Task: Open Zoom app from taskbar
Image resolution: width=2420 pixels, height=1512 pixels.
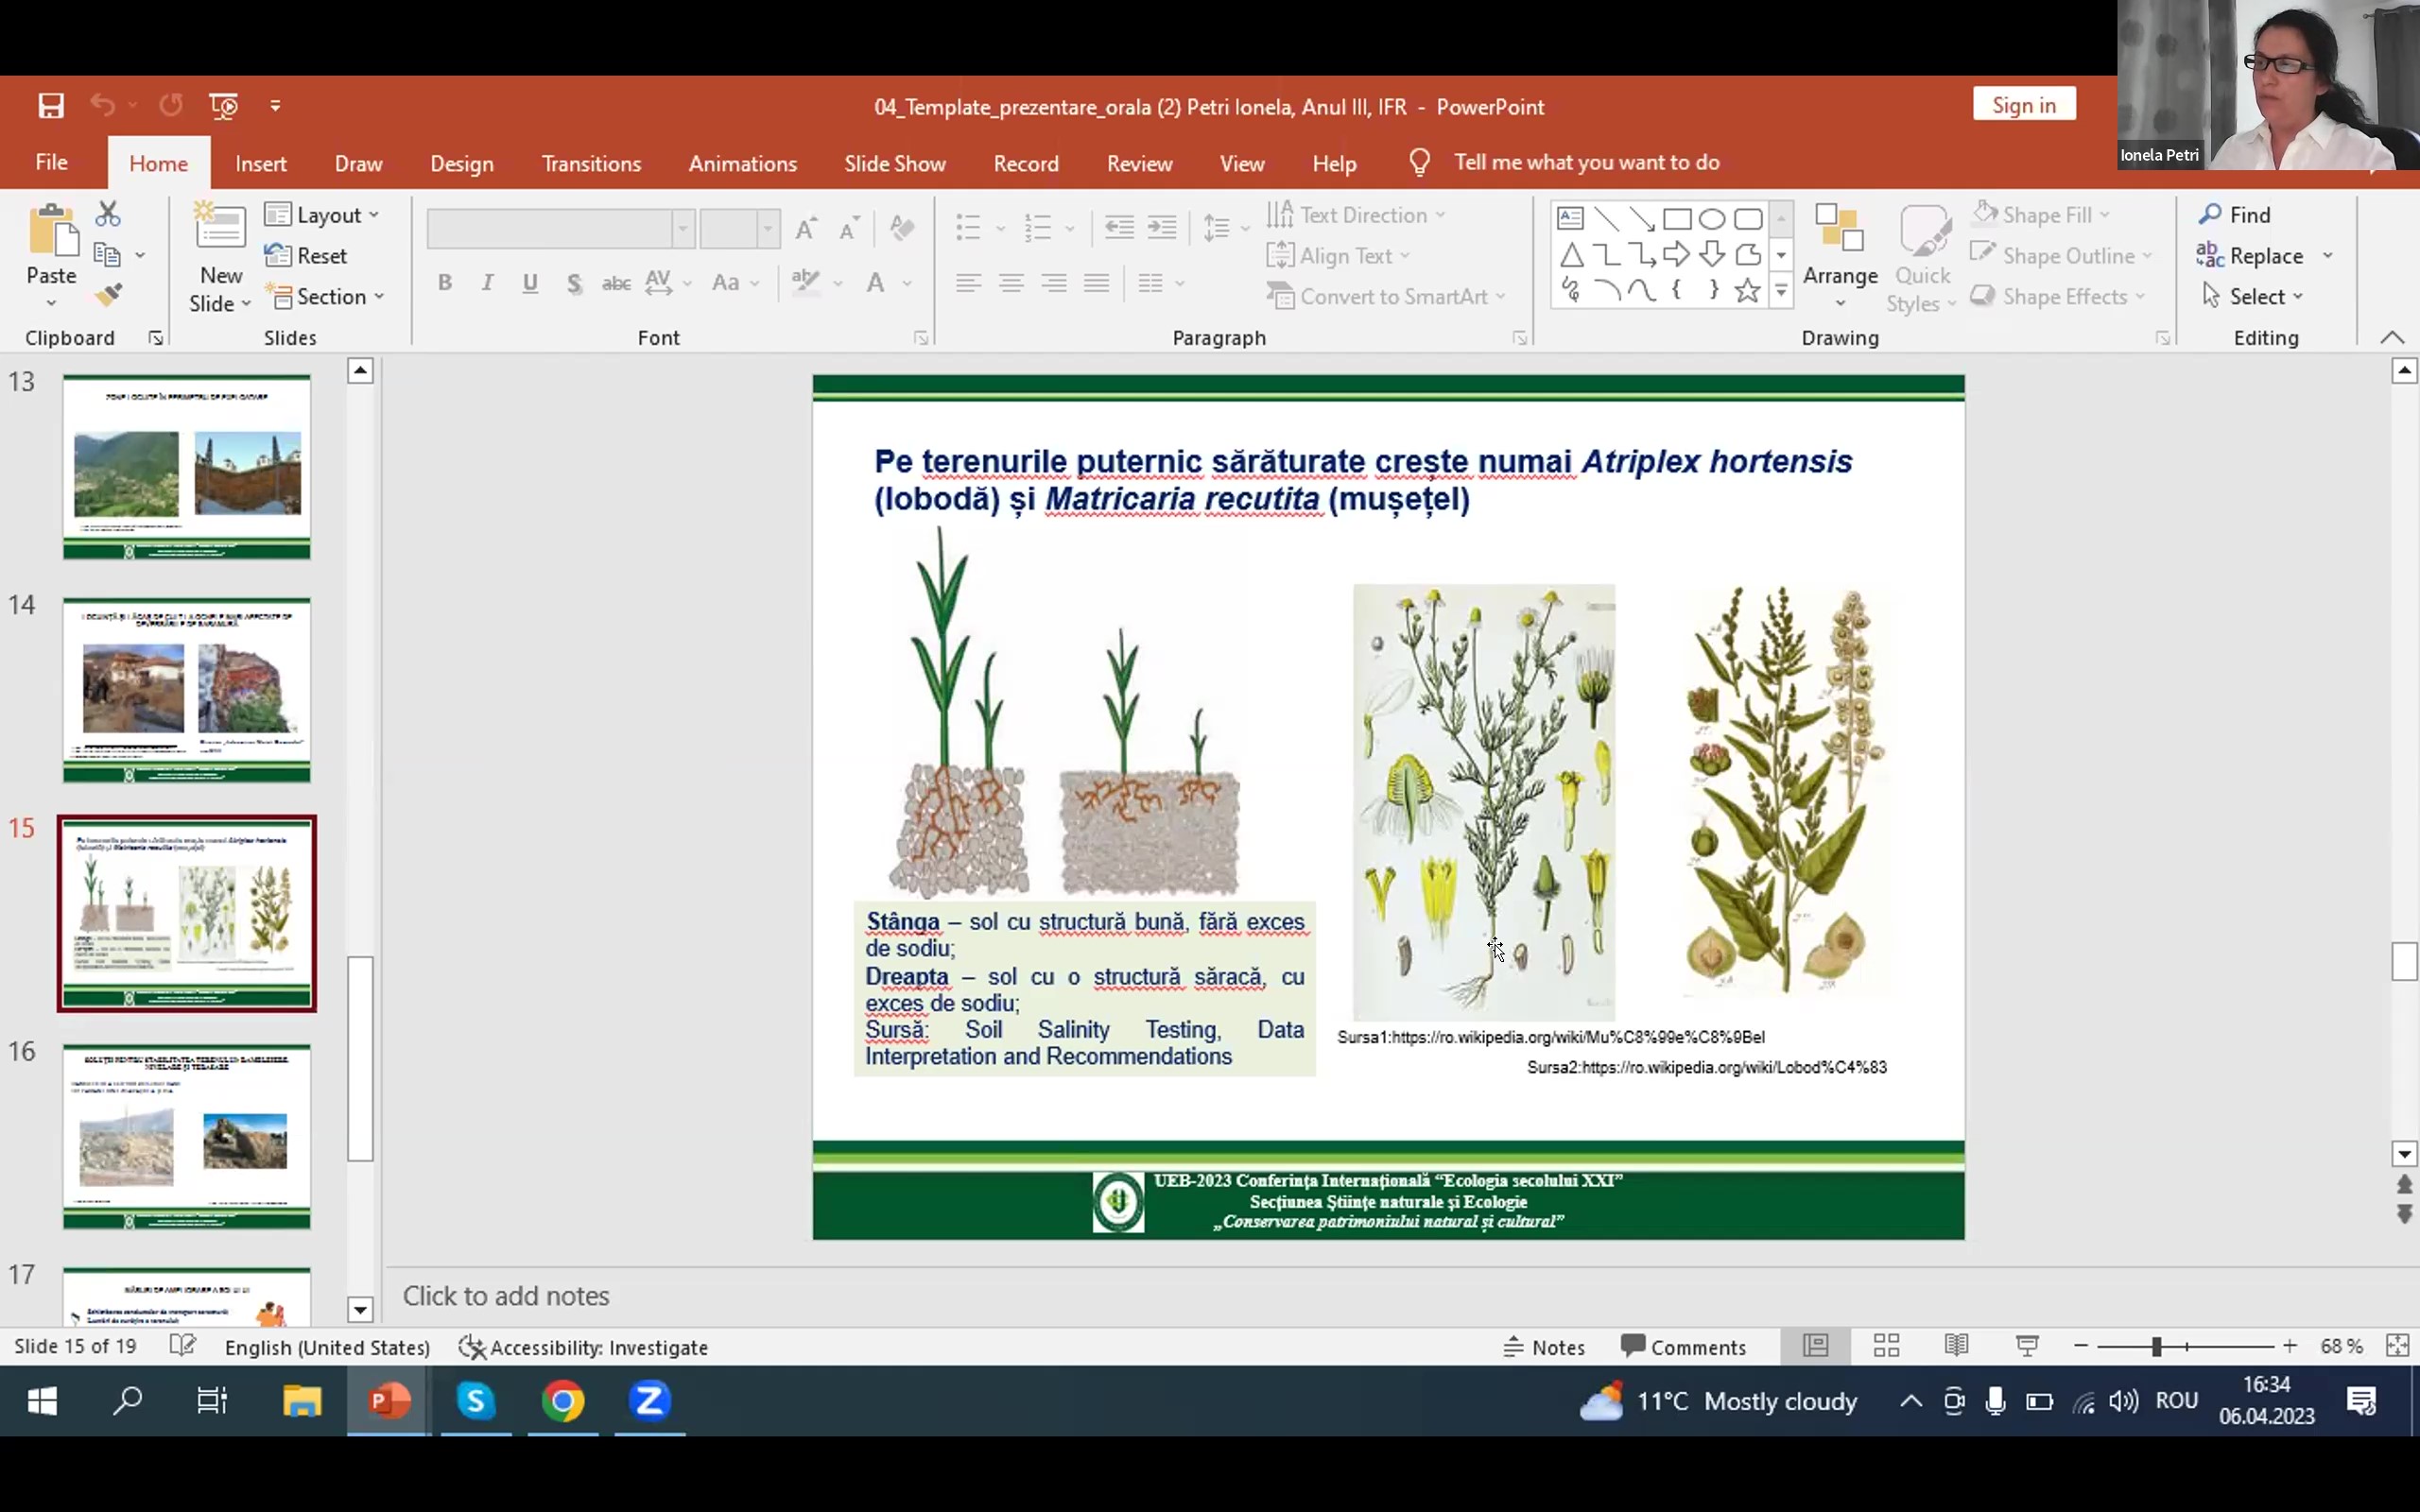Action: pos(649,1401)
